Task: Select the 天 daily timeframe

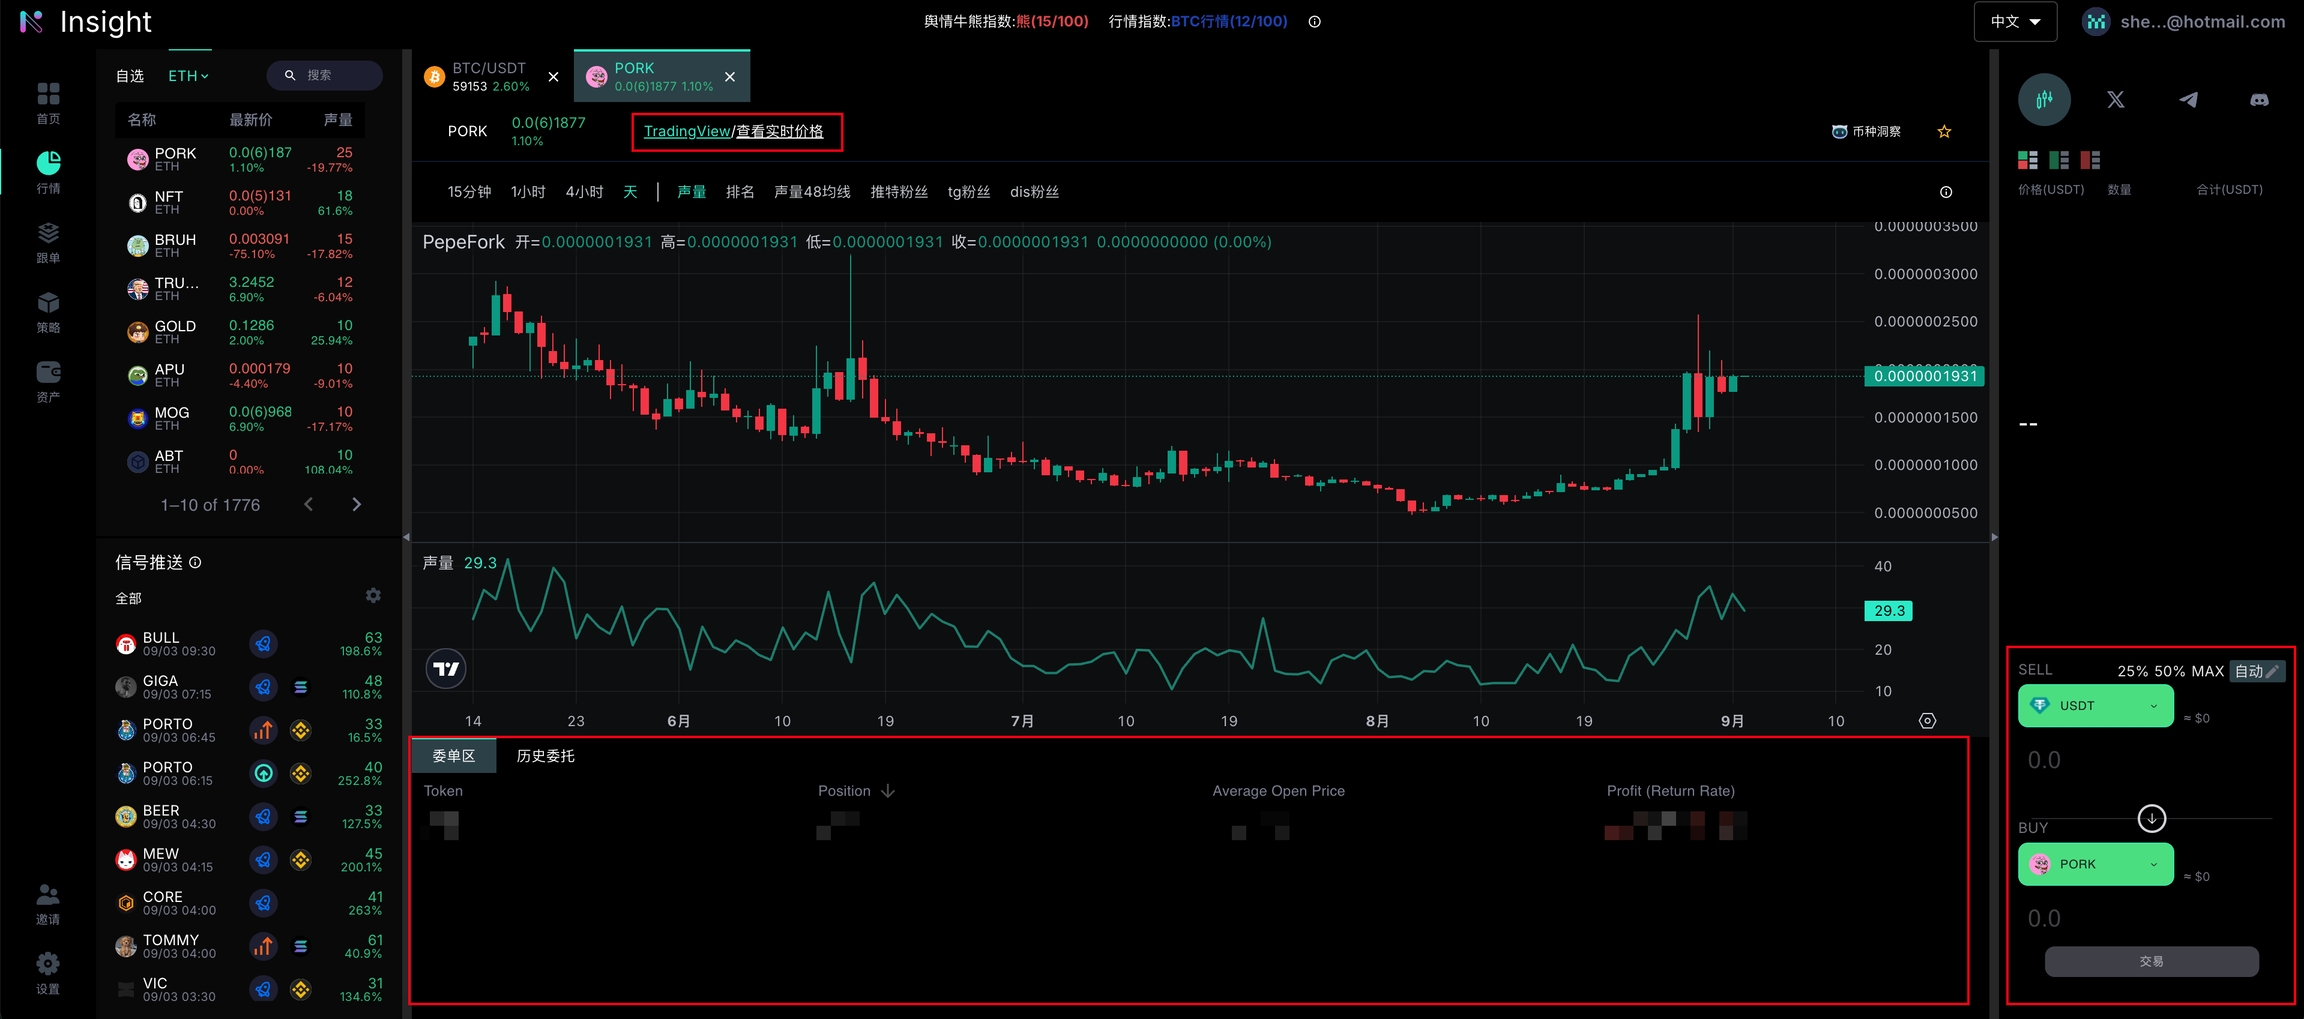Action: point(630,192)
